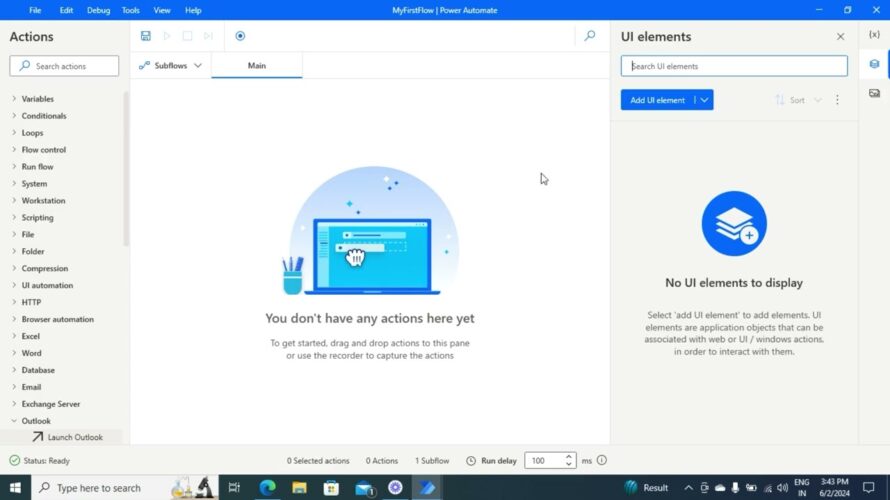Run the flow with the play icon
This screenshot has width=890, height=500.
click(167, 36)
